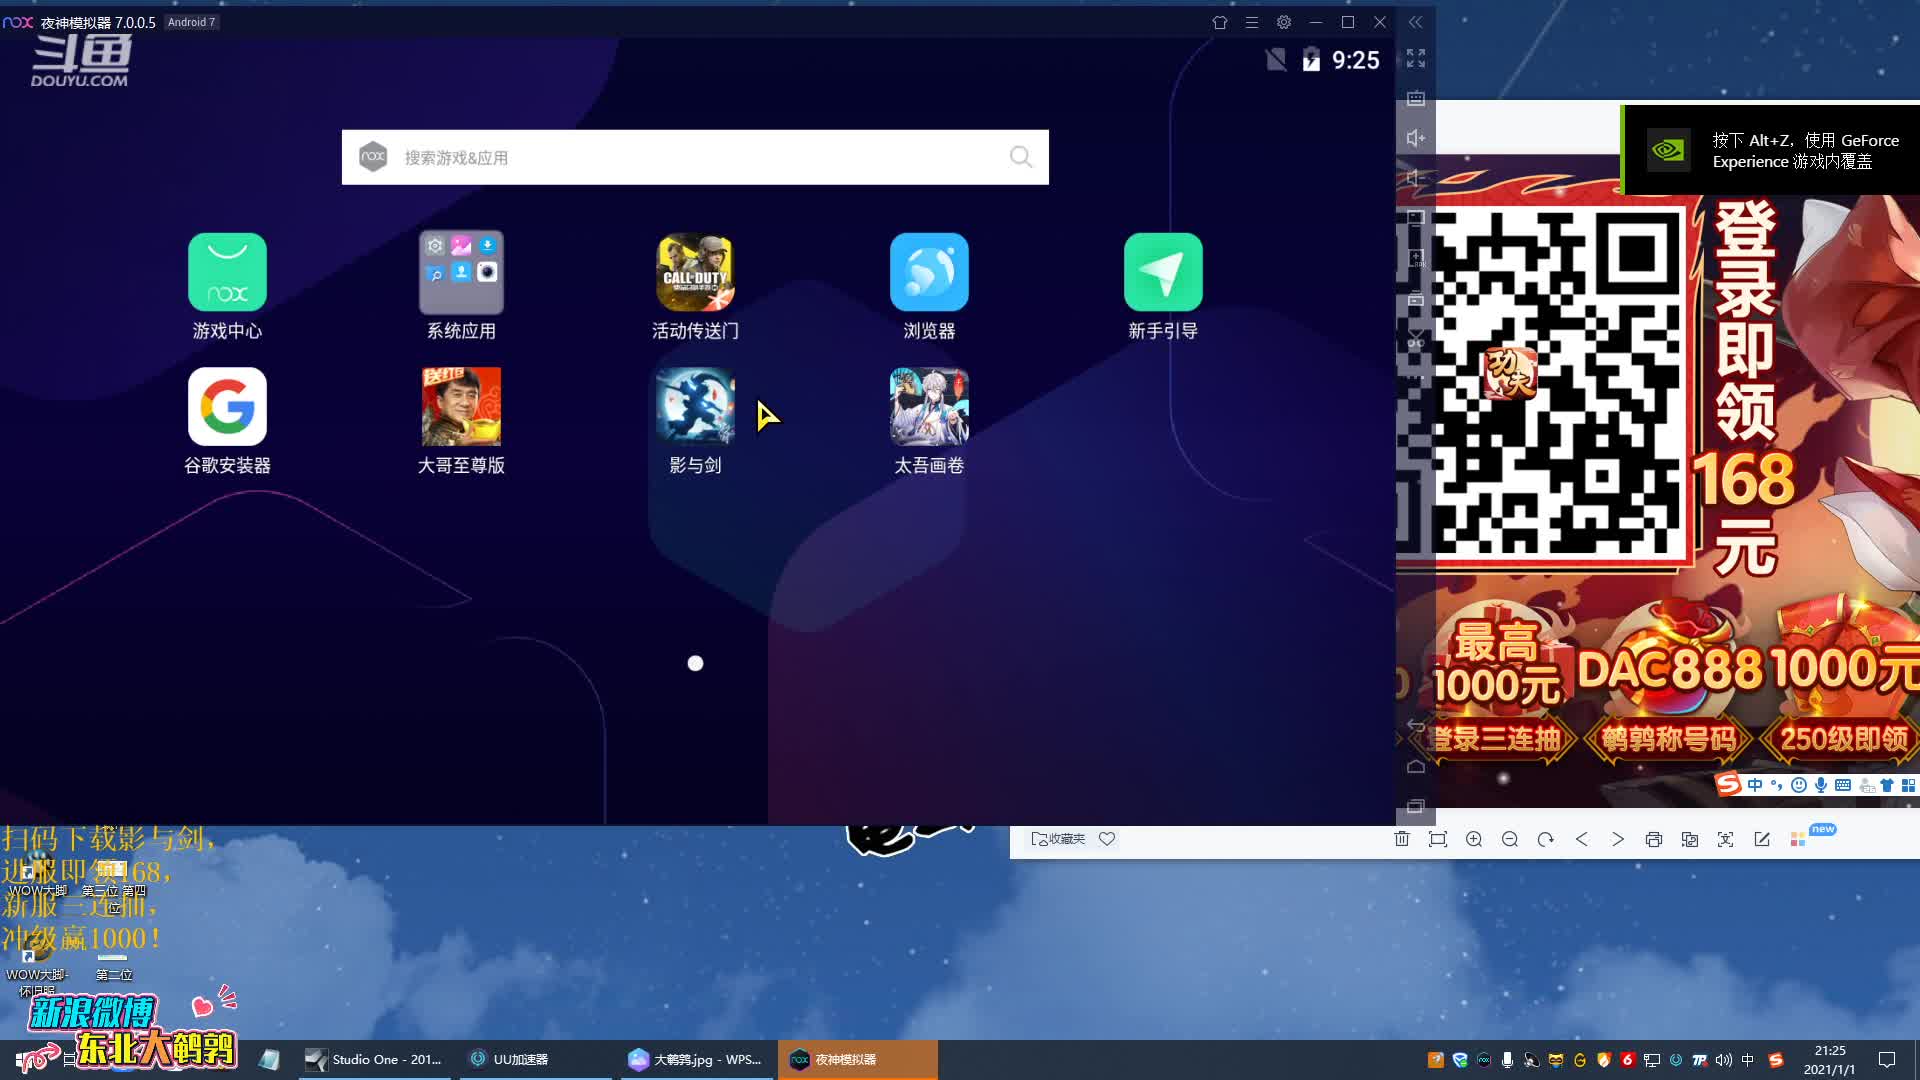Image resolution: width=1920 pixels, height=1080 pixels.
Task: Focus the 搜索游戏&应用 search field
Action: click(x=695, y=157)
